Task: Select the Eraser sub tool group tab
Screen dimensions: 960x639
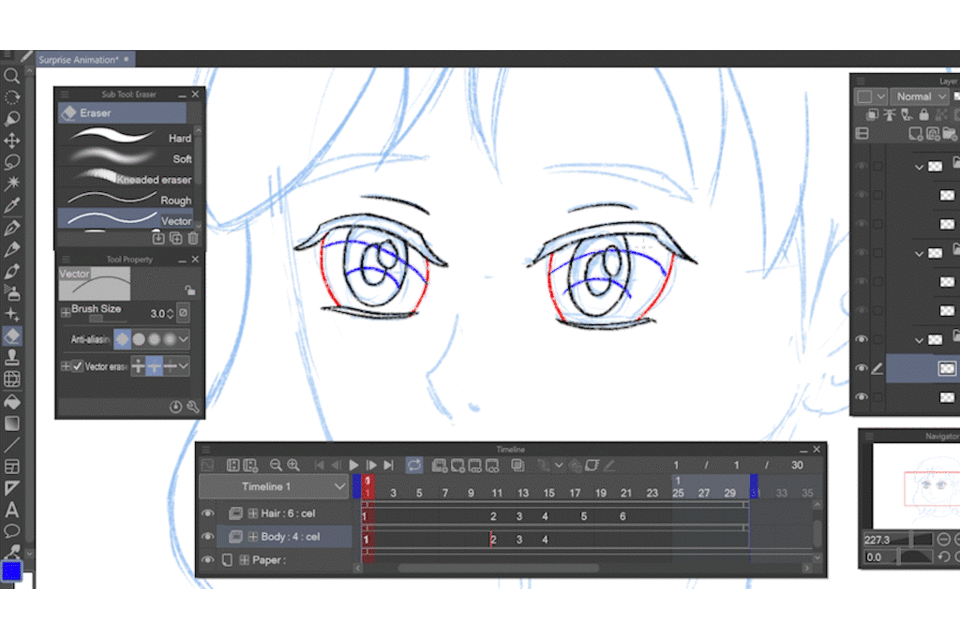Action: click(122, 113)
